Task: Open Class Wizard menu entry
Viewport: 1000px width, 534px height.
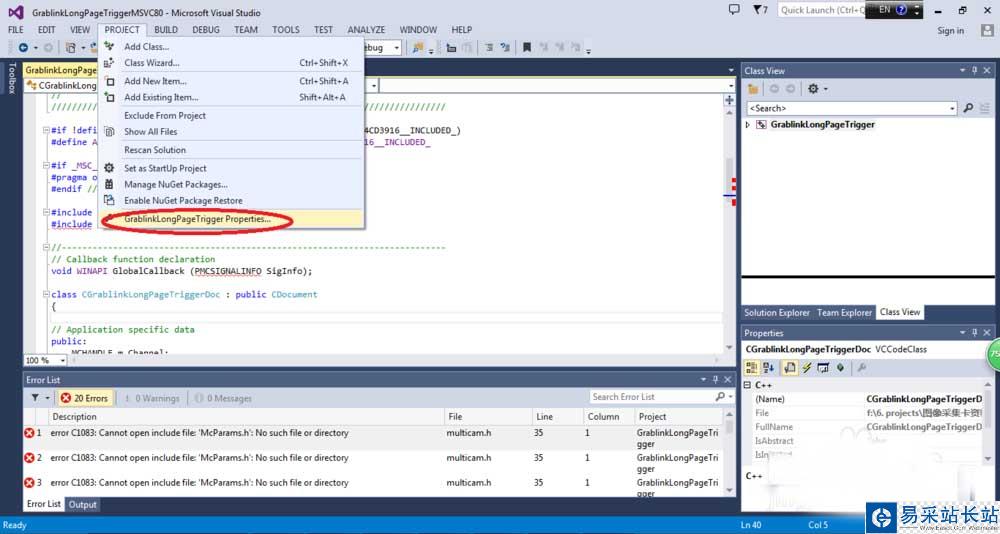Action: pyautogui.click(x=232, y=63)
